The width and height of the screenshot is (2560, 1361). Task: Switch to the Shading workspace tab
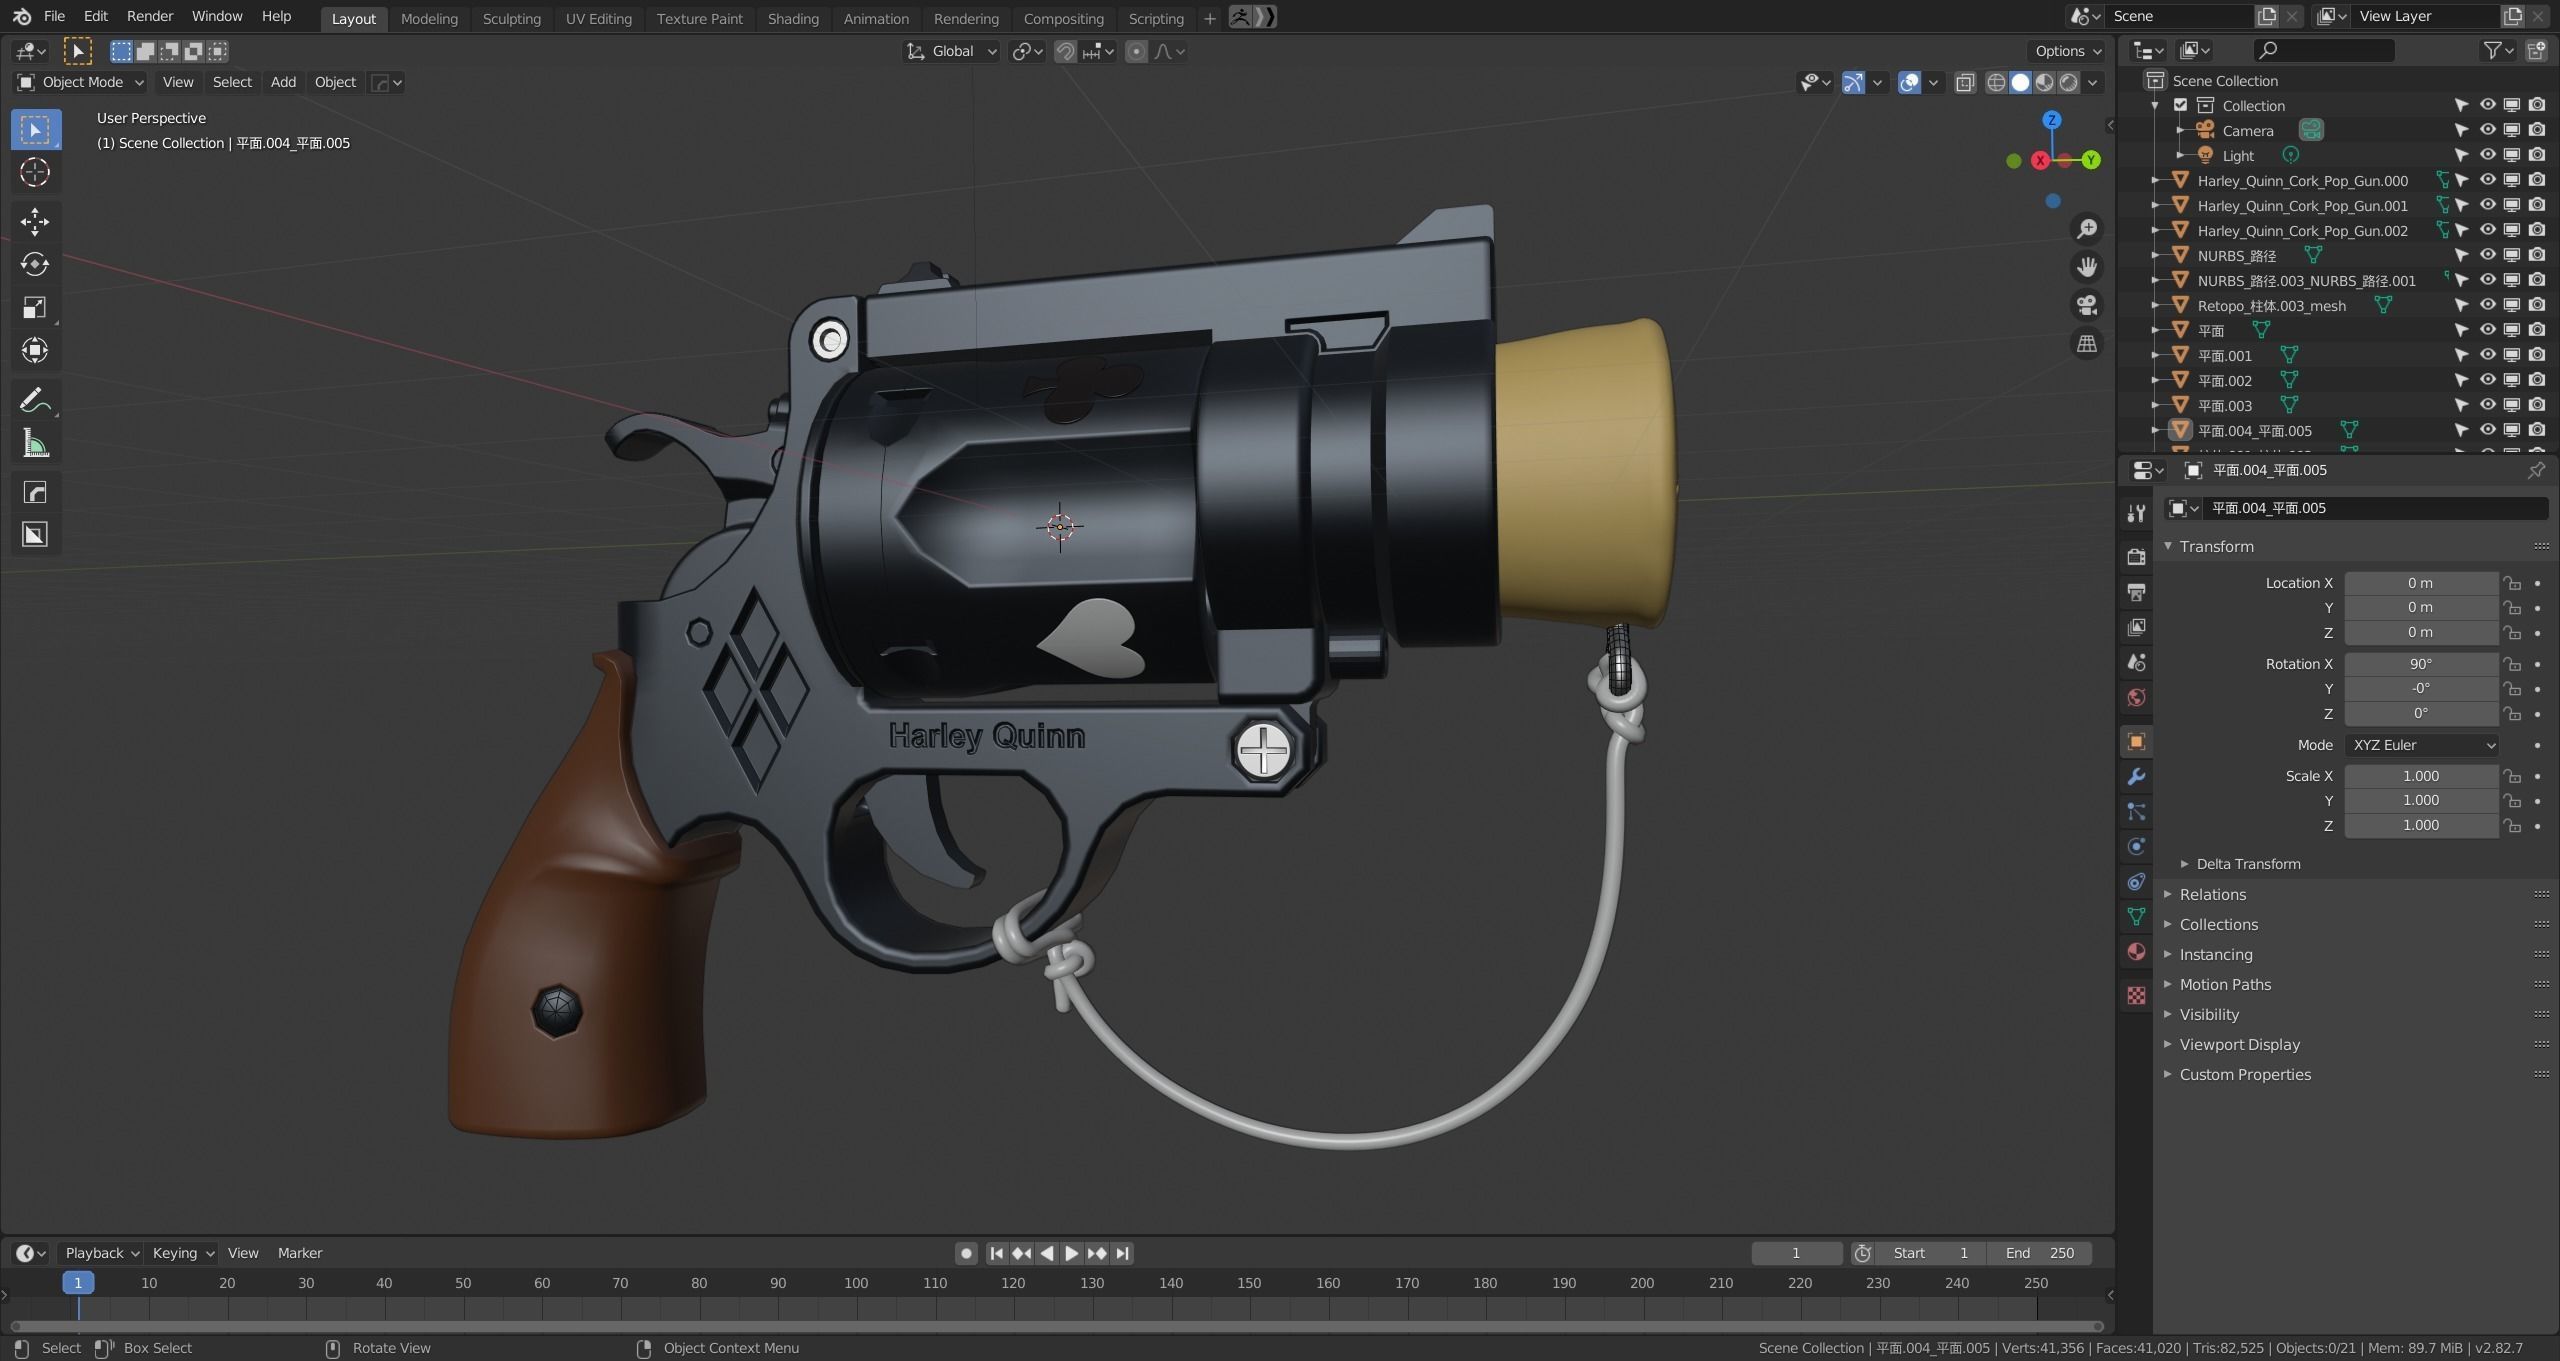click(x=793, y=18)
